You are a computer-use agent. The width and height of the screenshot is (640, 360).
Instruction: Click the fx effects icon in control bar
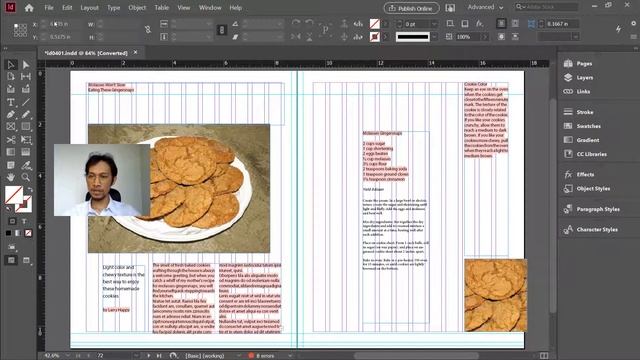click(480, 24)
